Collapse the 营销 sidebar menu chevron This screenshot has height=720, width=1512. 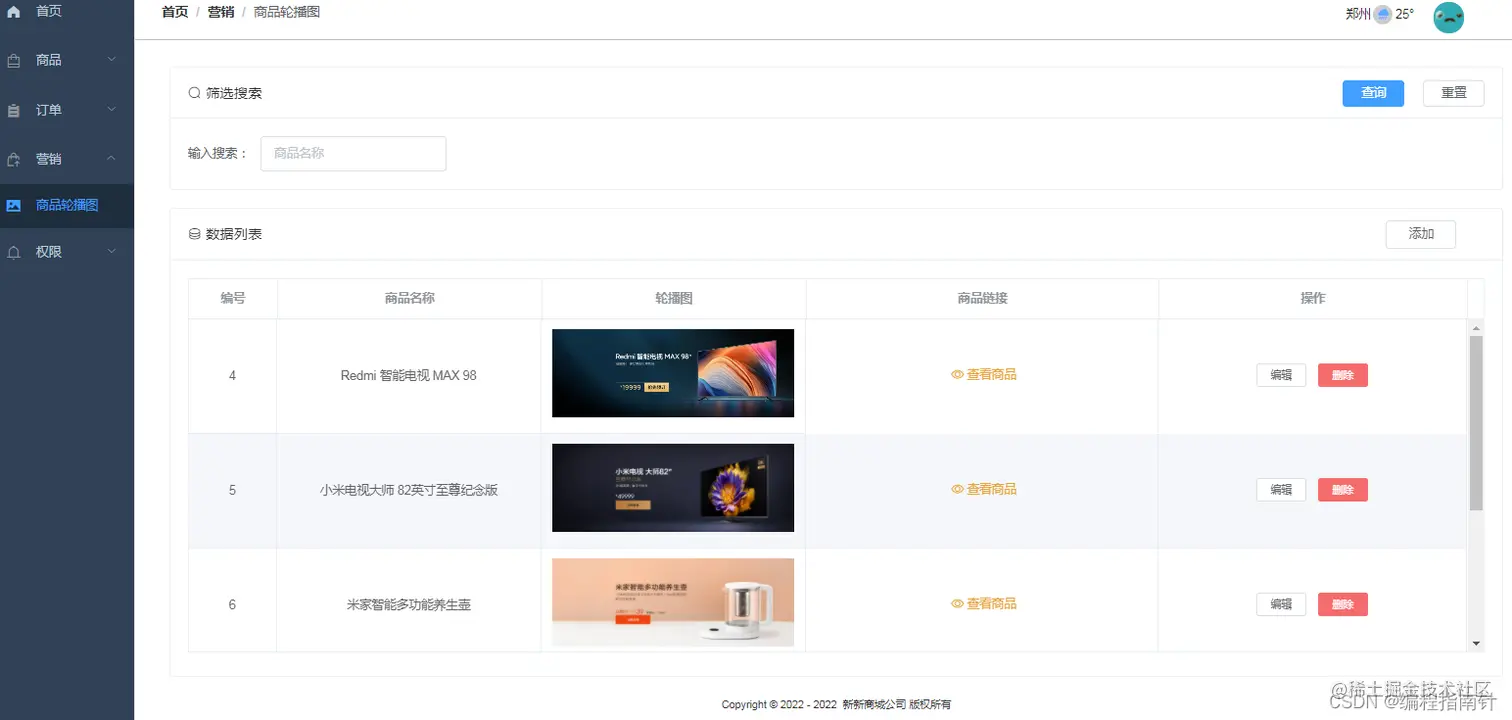pyautogui.click(x=111, y=159)
